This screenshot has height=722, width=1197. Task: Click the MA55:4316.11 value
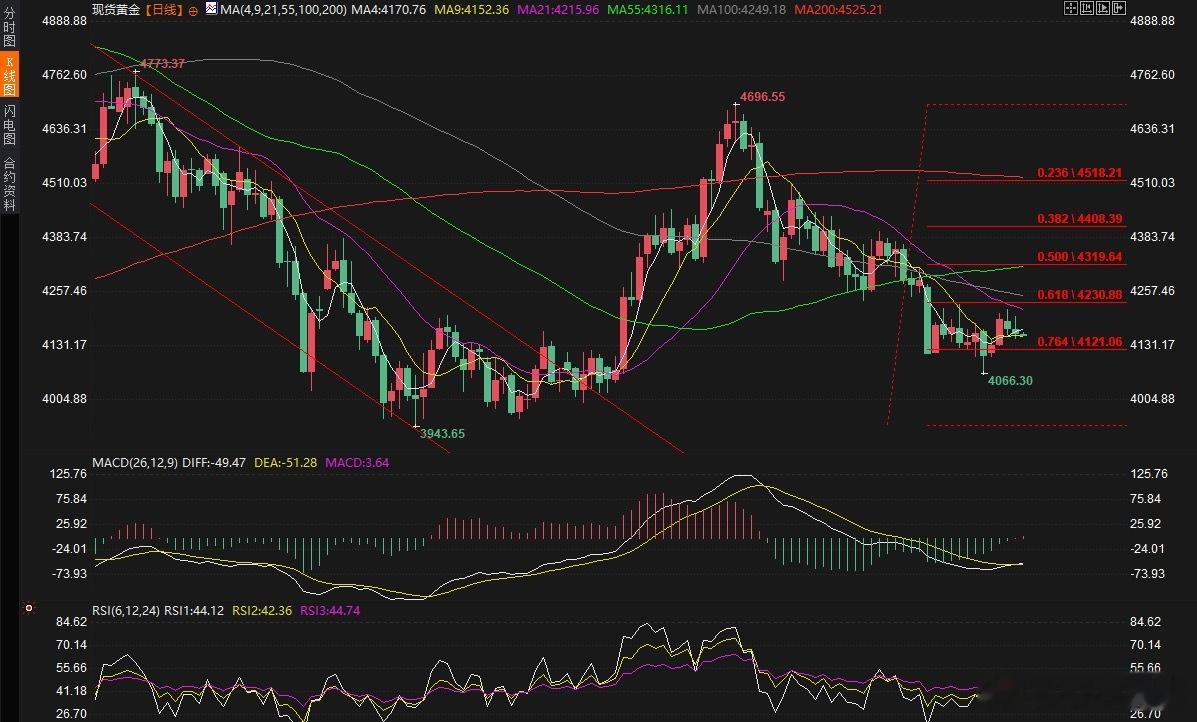coord(648,10)
